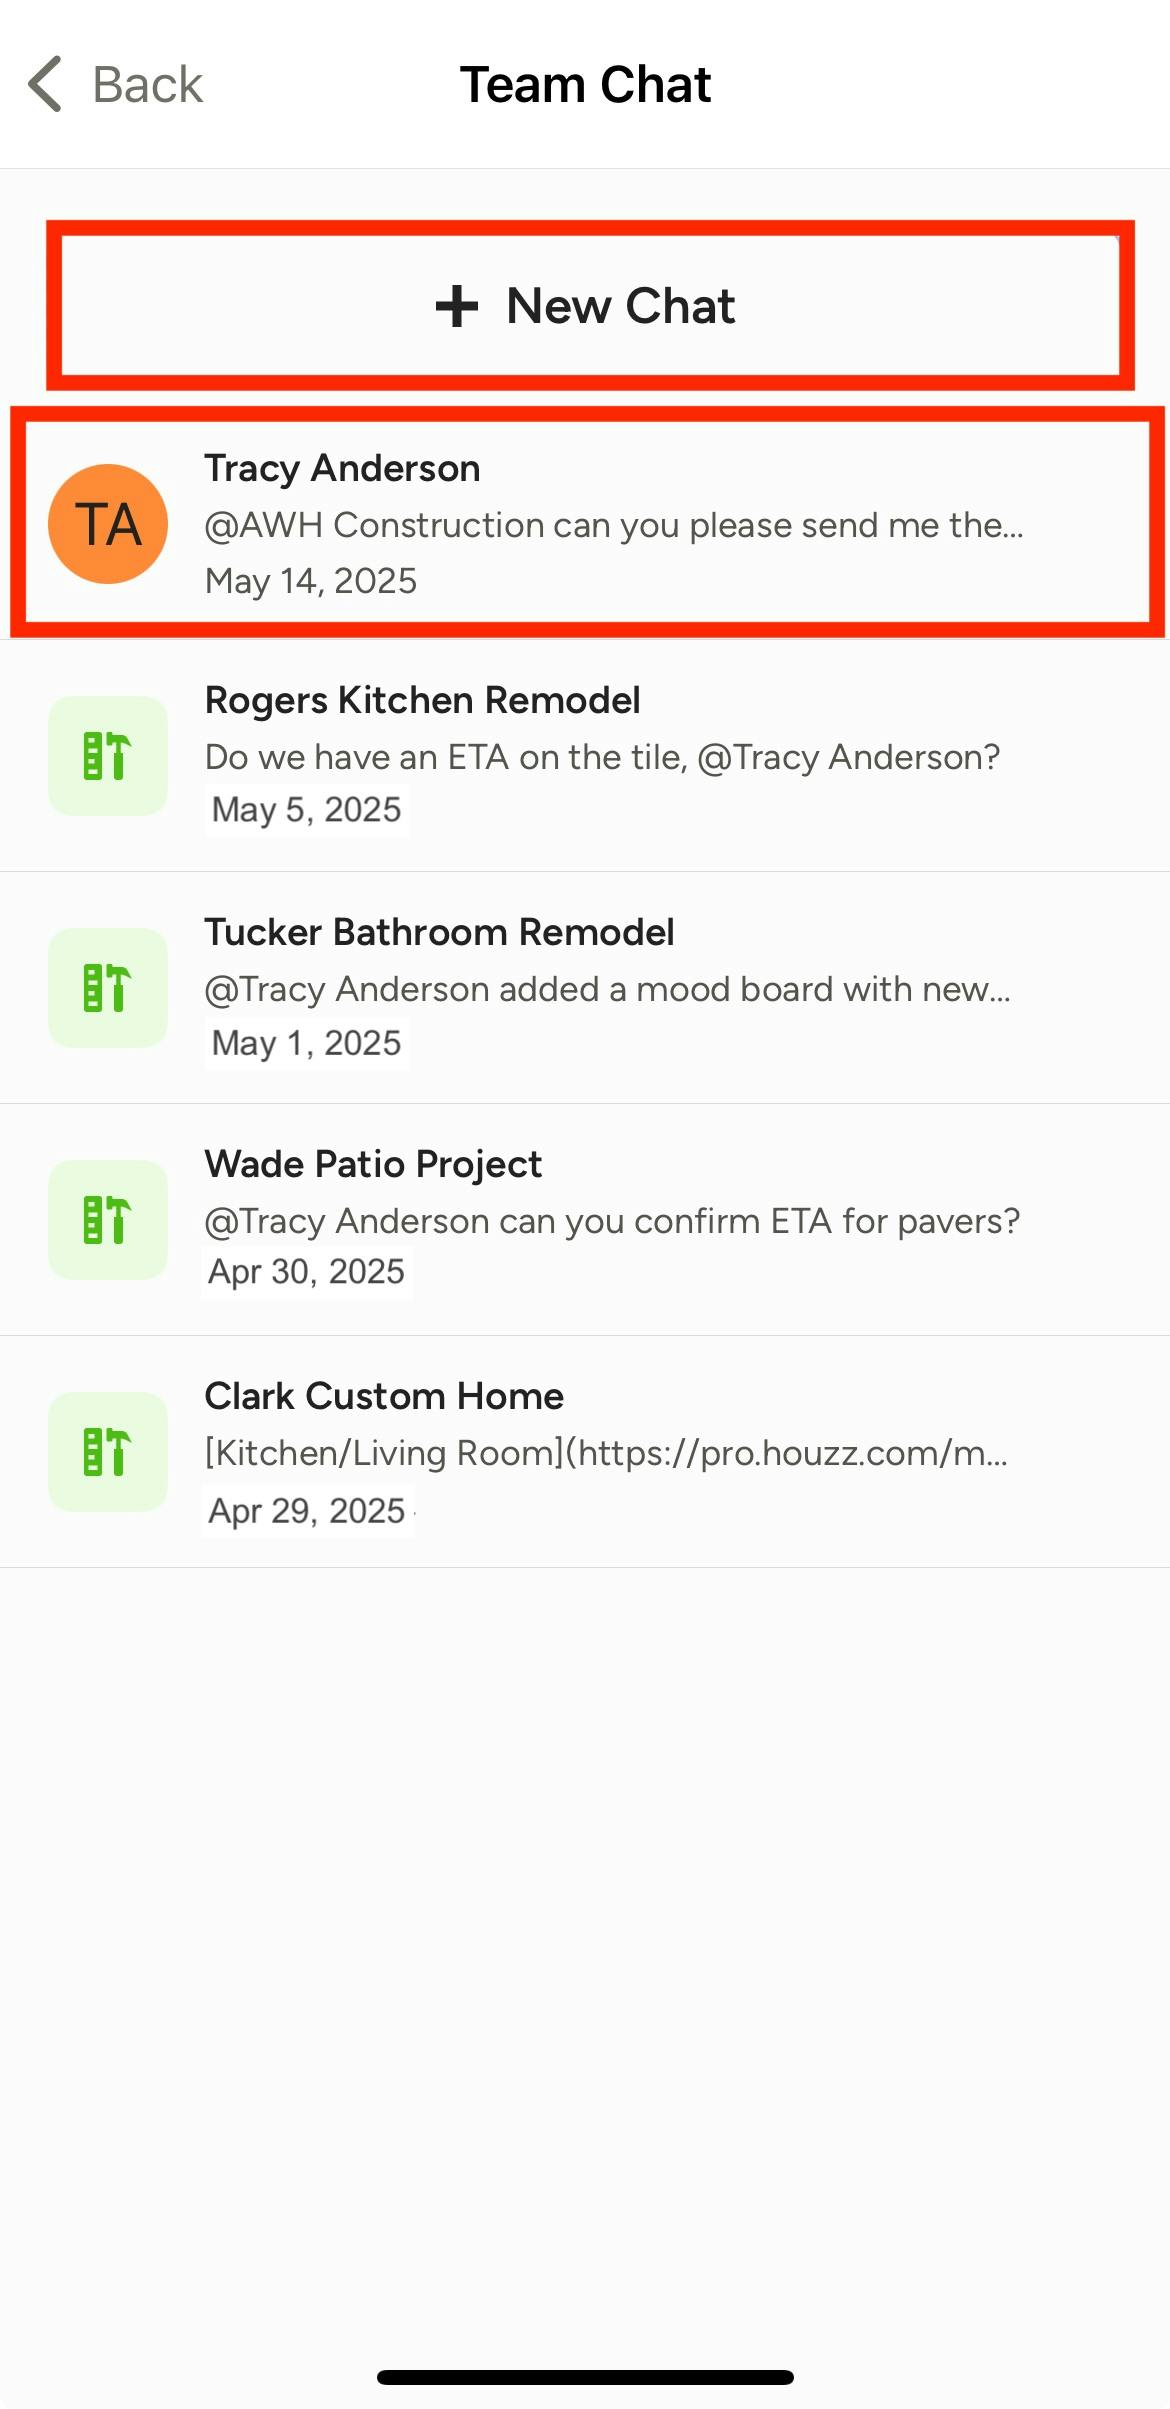Open the Tucker Bathroom Remodel conversation
Screen dimensions: 1170x2409
coord(585,987)
